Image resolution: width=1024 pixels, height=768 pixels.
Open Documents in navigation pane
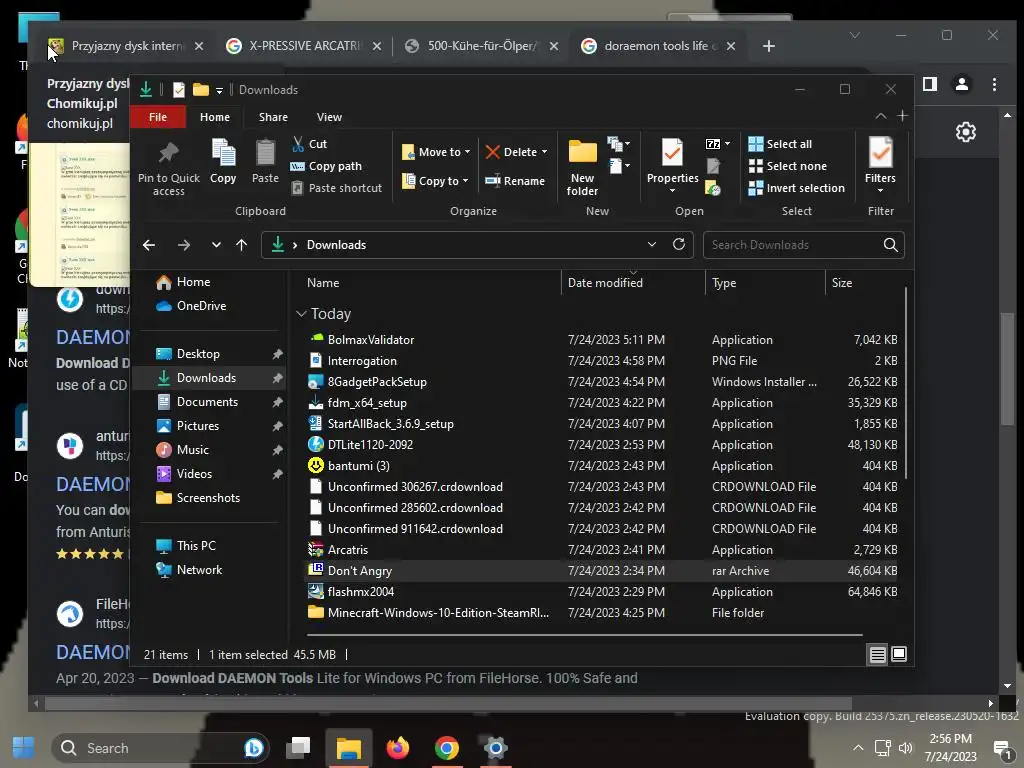(x=208, y=402)
